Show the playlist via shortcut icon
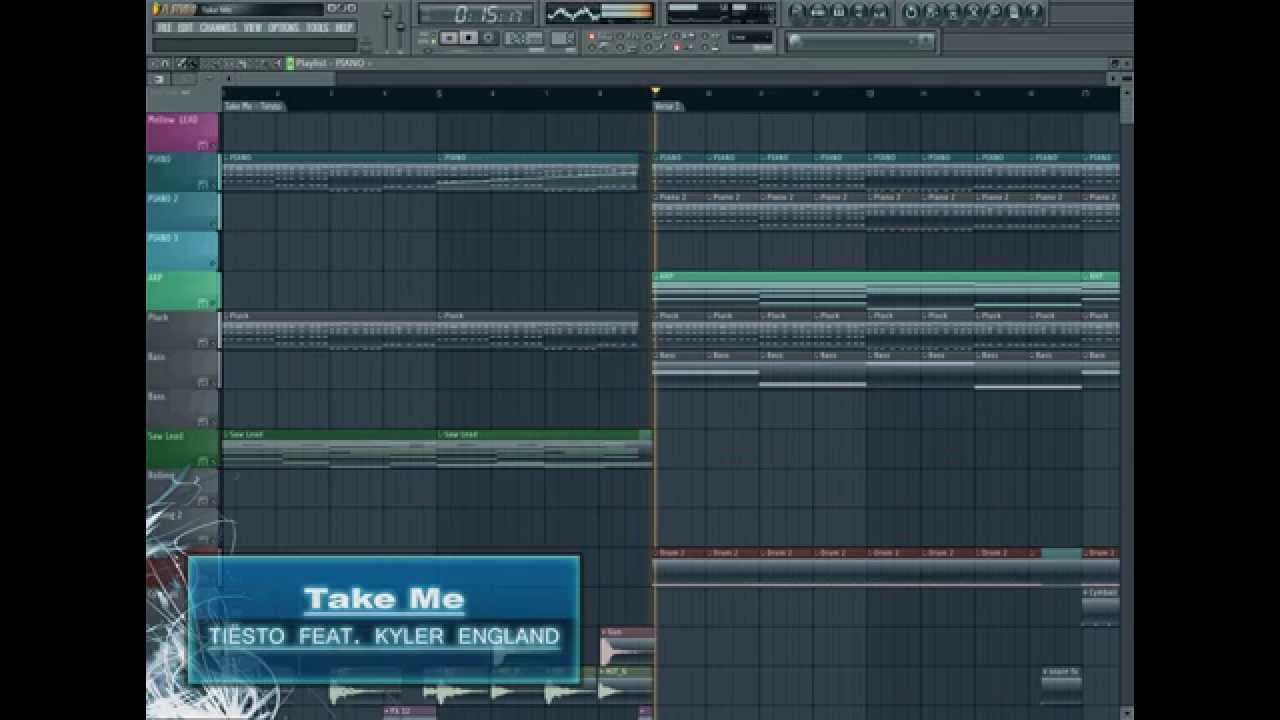 tap(796, 12)
